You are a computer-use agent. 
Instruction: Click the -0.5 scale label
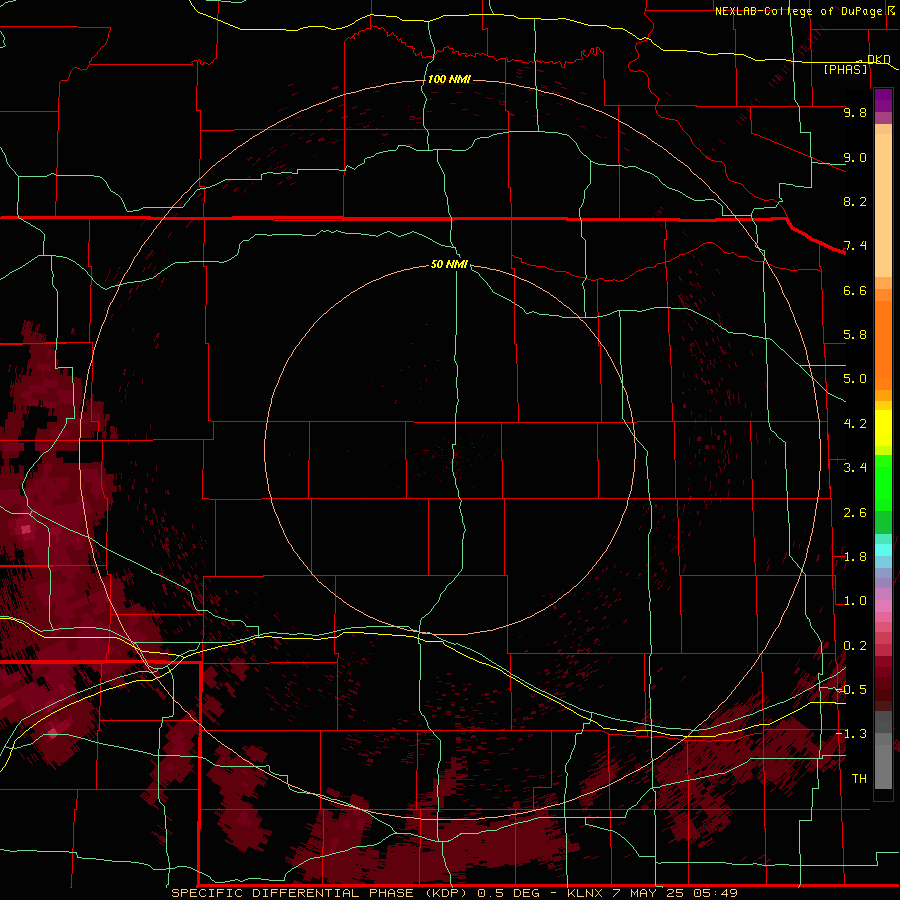coord(852,690)
